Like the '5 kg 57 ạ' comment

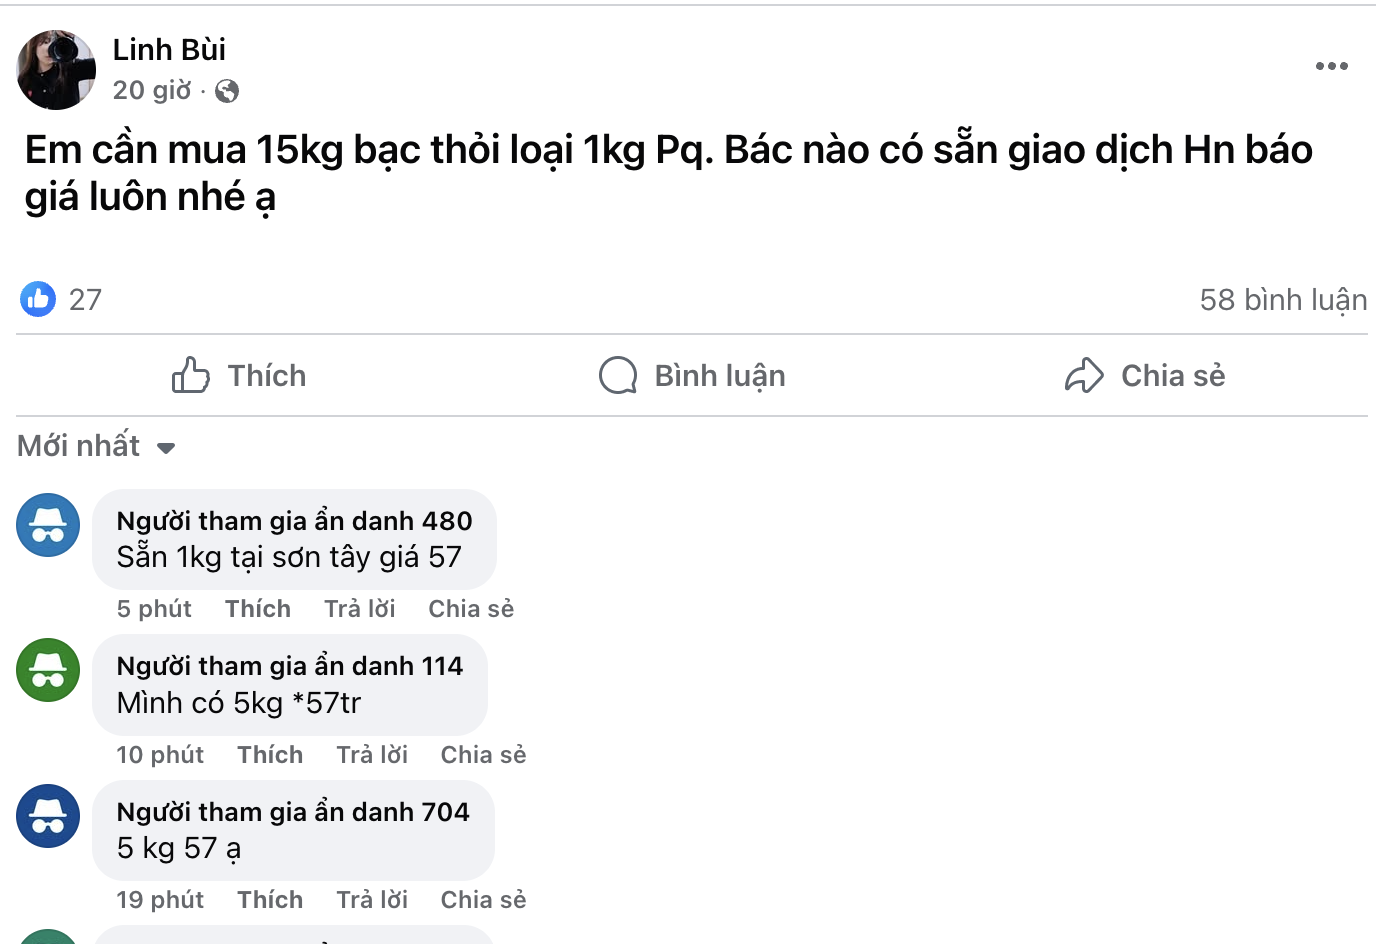(270, 900)
